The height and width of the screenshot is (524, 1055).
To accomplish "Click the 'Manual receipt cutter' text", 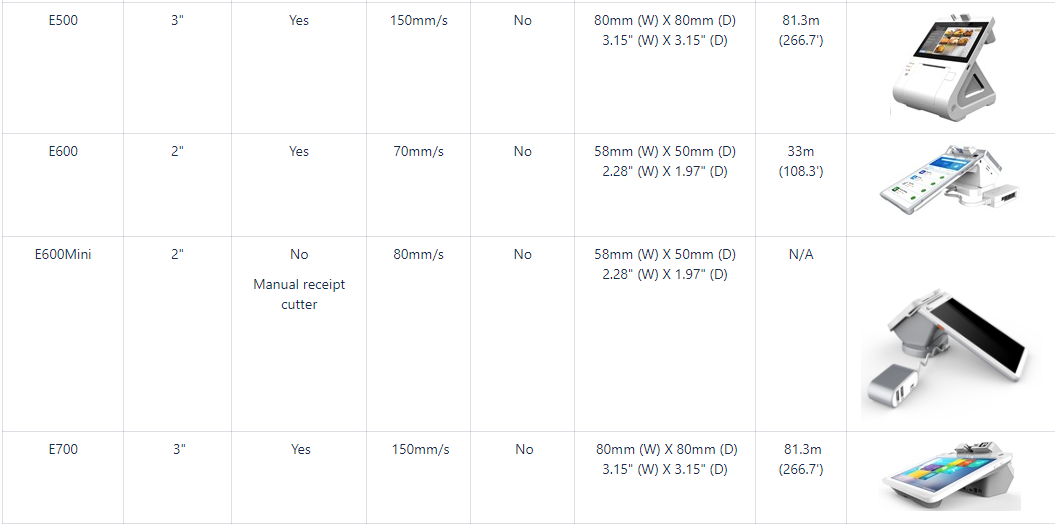I will [x=299, y=294].
